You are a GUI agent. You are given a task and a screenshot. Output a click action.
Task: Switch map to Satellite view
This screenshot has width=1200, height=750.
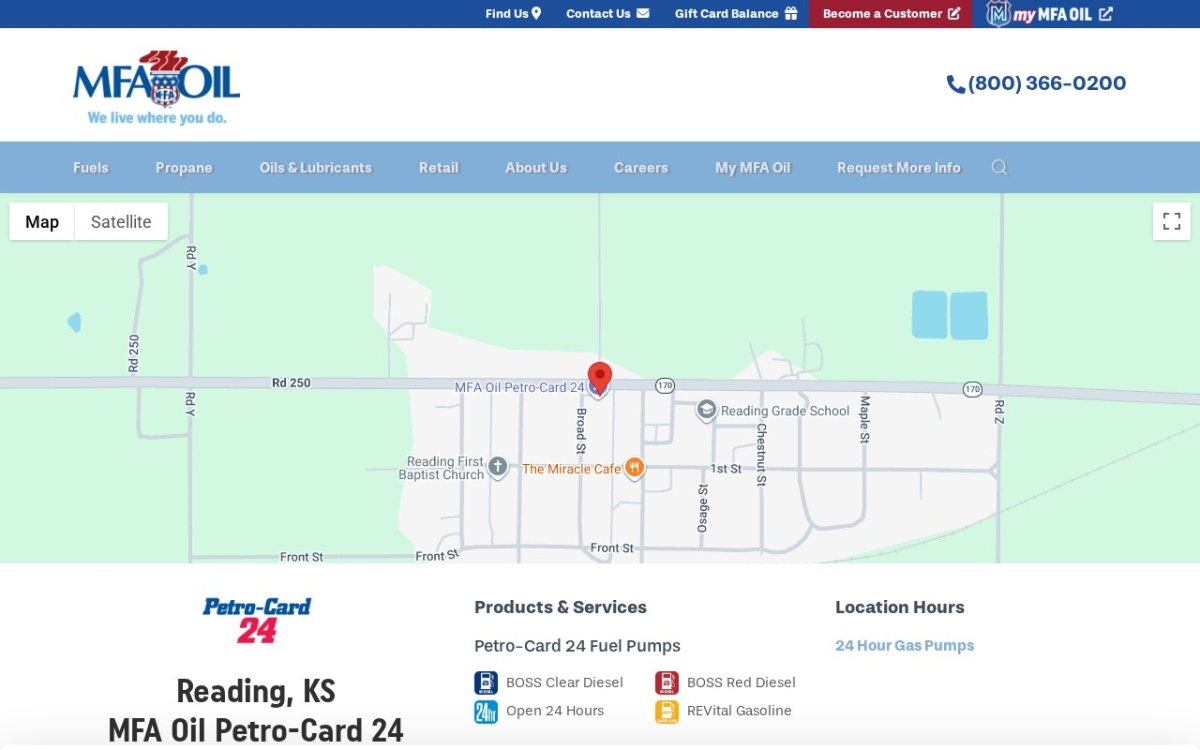pos(121,222)
